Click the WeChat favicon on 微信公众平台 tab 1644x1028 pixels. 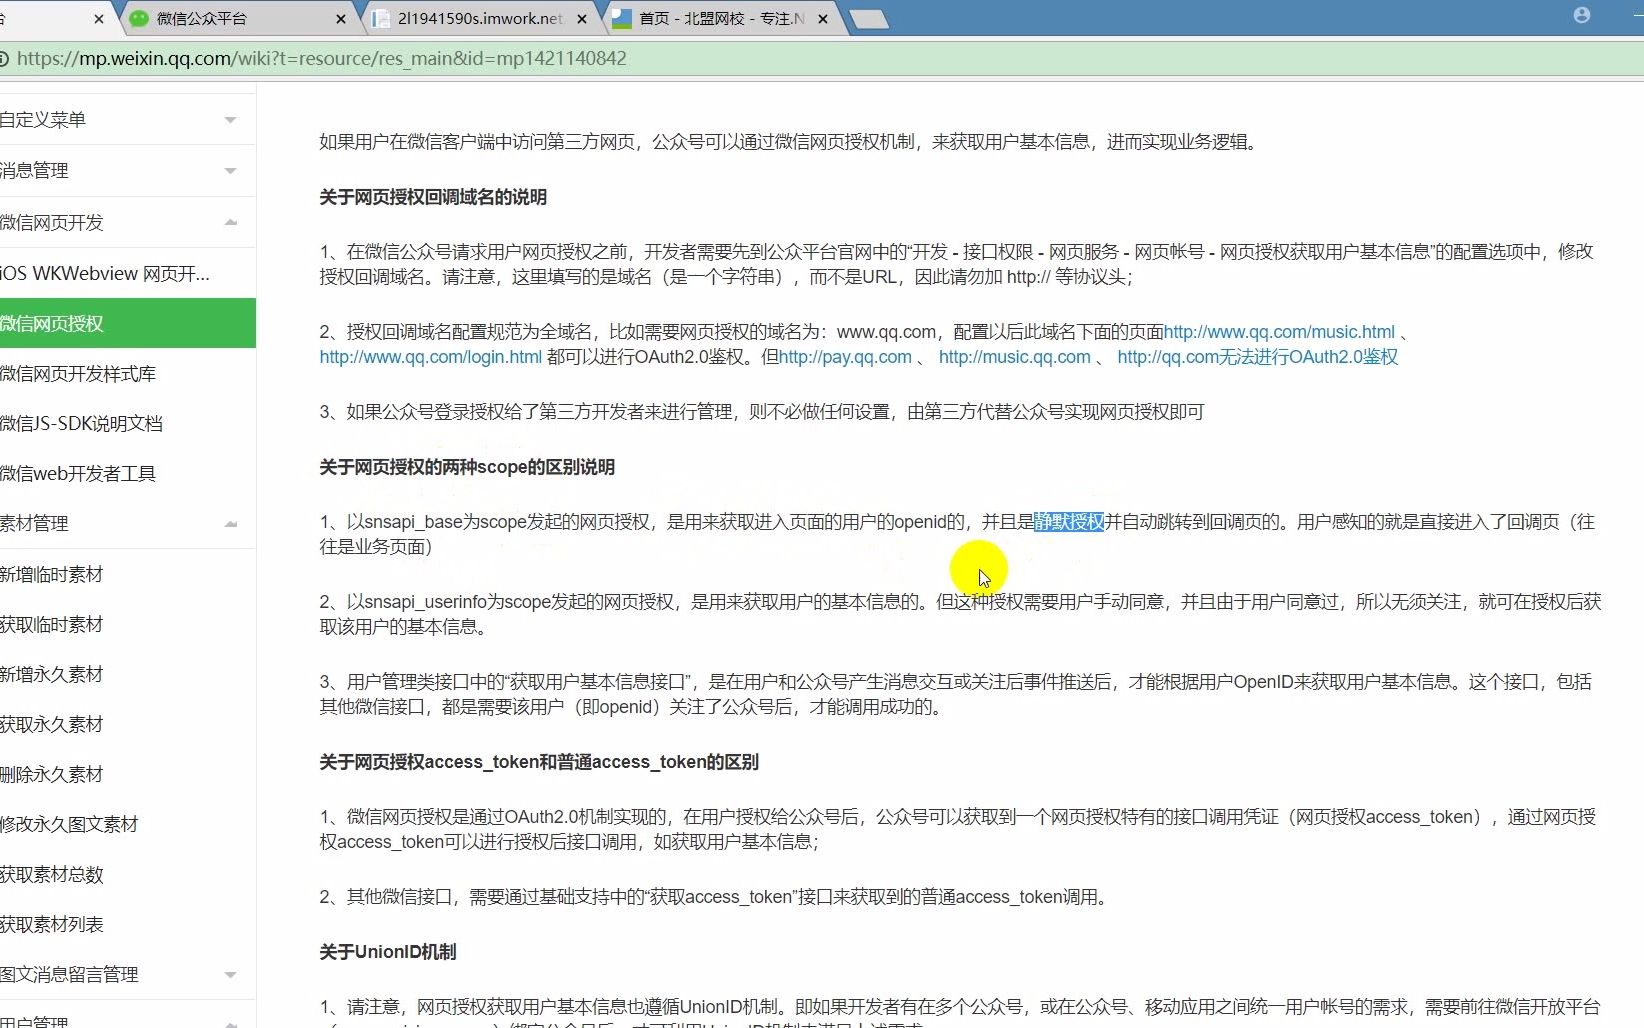tap(139, 19)
